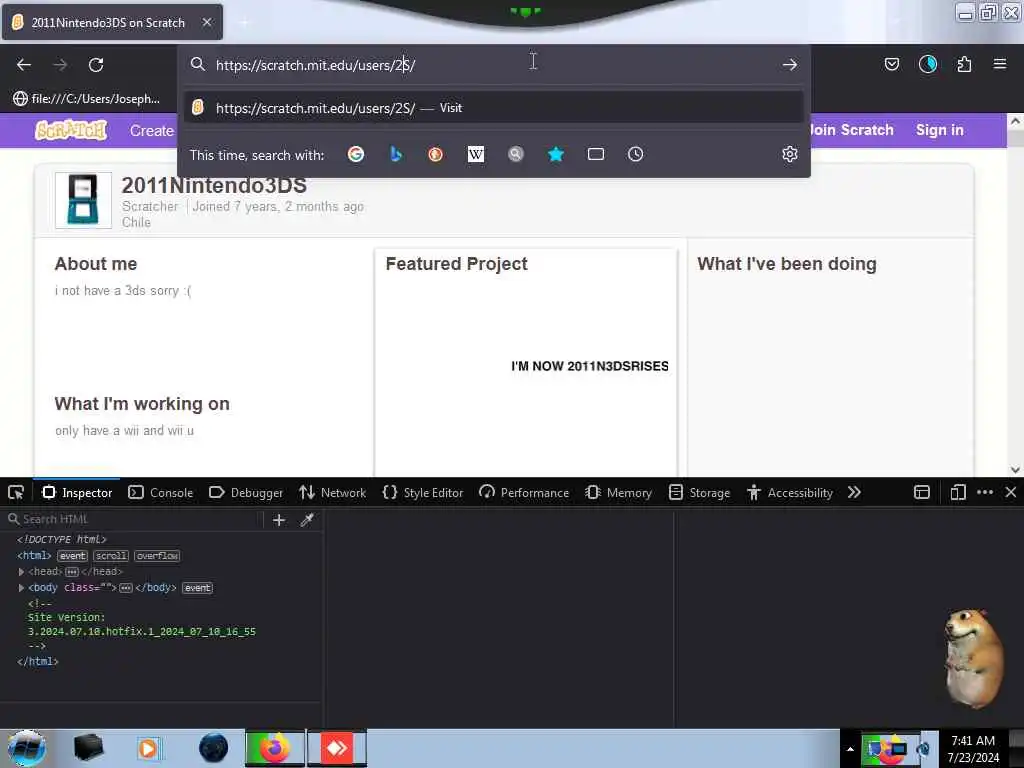Click the Scratch logo
The height and width of the screenshot is (768, 1024).
pos(71,131)
